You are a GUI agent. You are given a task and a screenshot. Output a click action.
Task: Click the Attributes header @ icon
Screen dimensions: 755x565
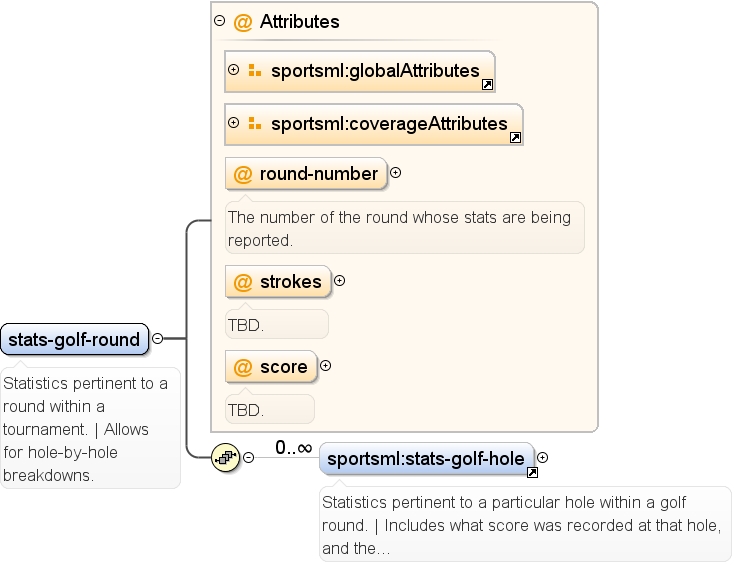coord(243,22)
